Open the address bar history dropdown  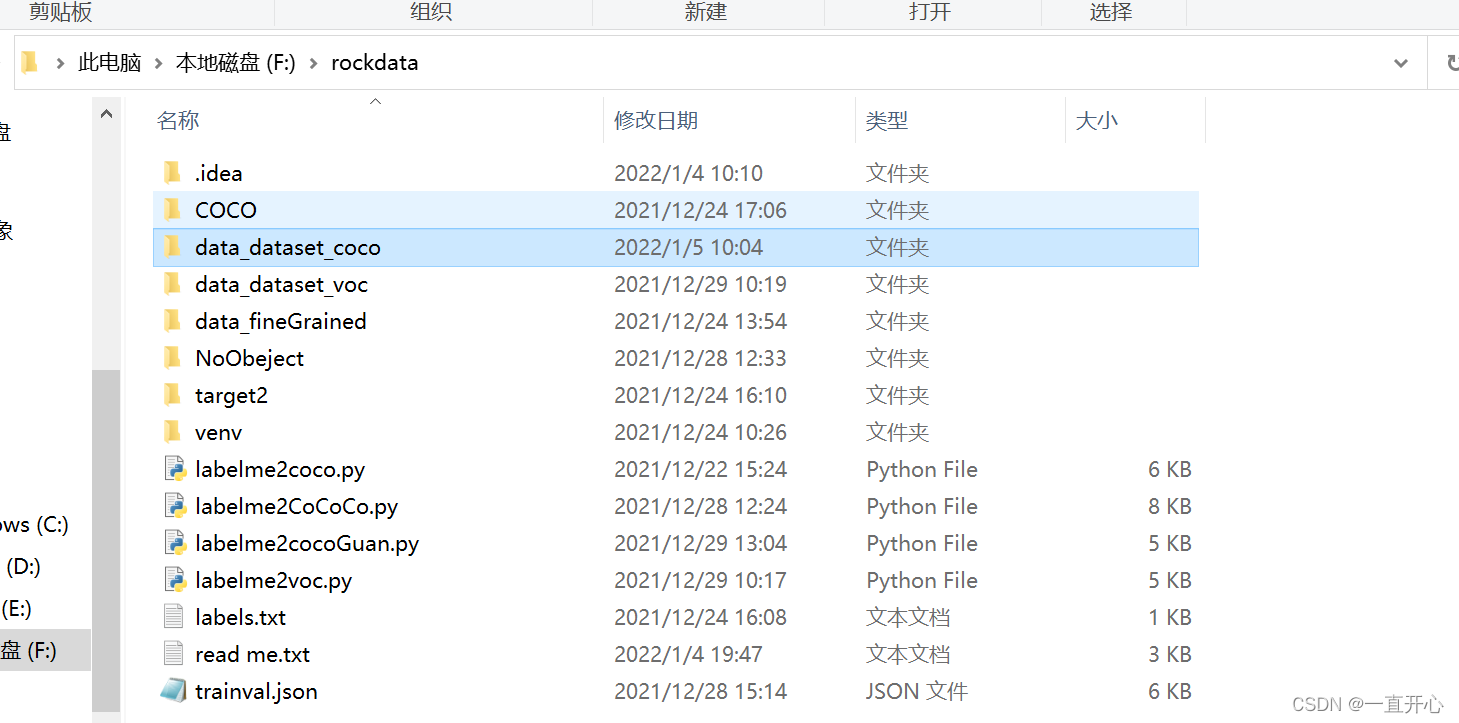pyautogui.click(x=1401, y=63)
